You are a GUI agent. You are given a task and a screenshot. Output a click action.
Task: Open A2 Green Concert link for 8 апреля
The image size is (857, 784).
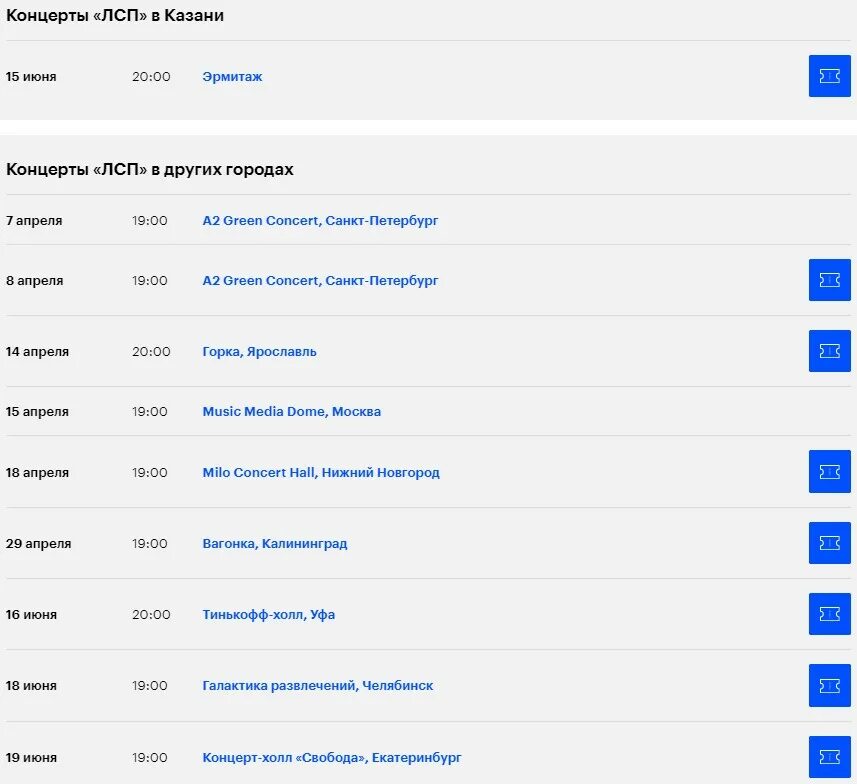click(320, 281)
